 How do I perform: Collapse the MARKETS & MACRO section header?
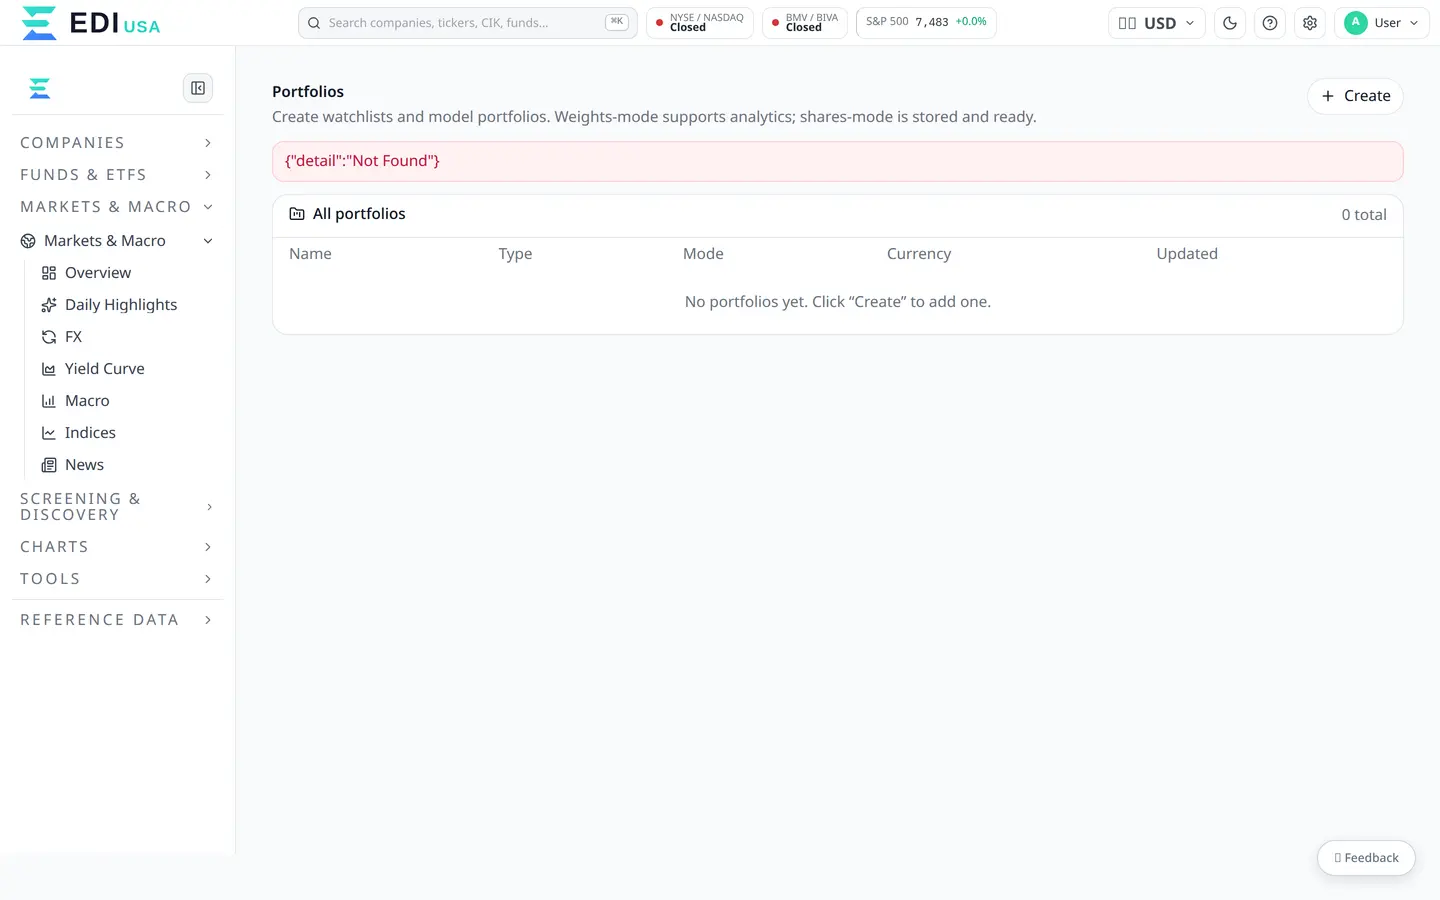(x=117, y=207)
